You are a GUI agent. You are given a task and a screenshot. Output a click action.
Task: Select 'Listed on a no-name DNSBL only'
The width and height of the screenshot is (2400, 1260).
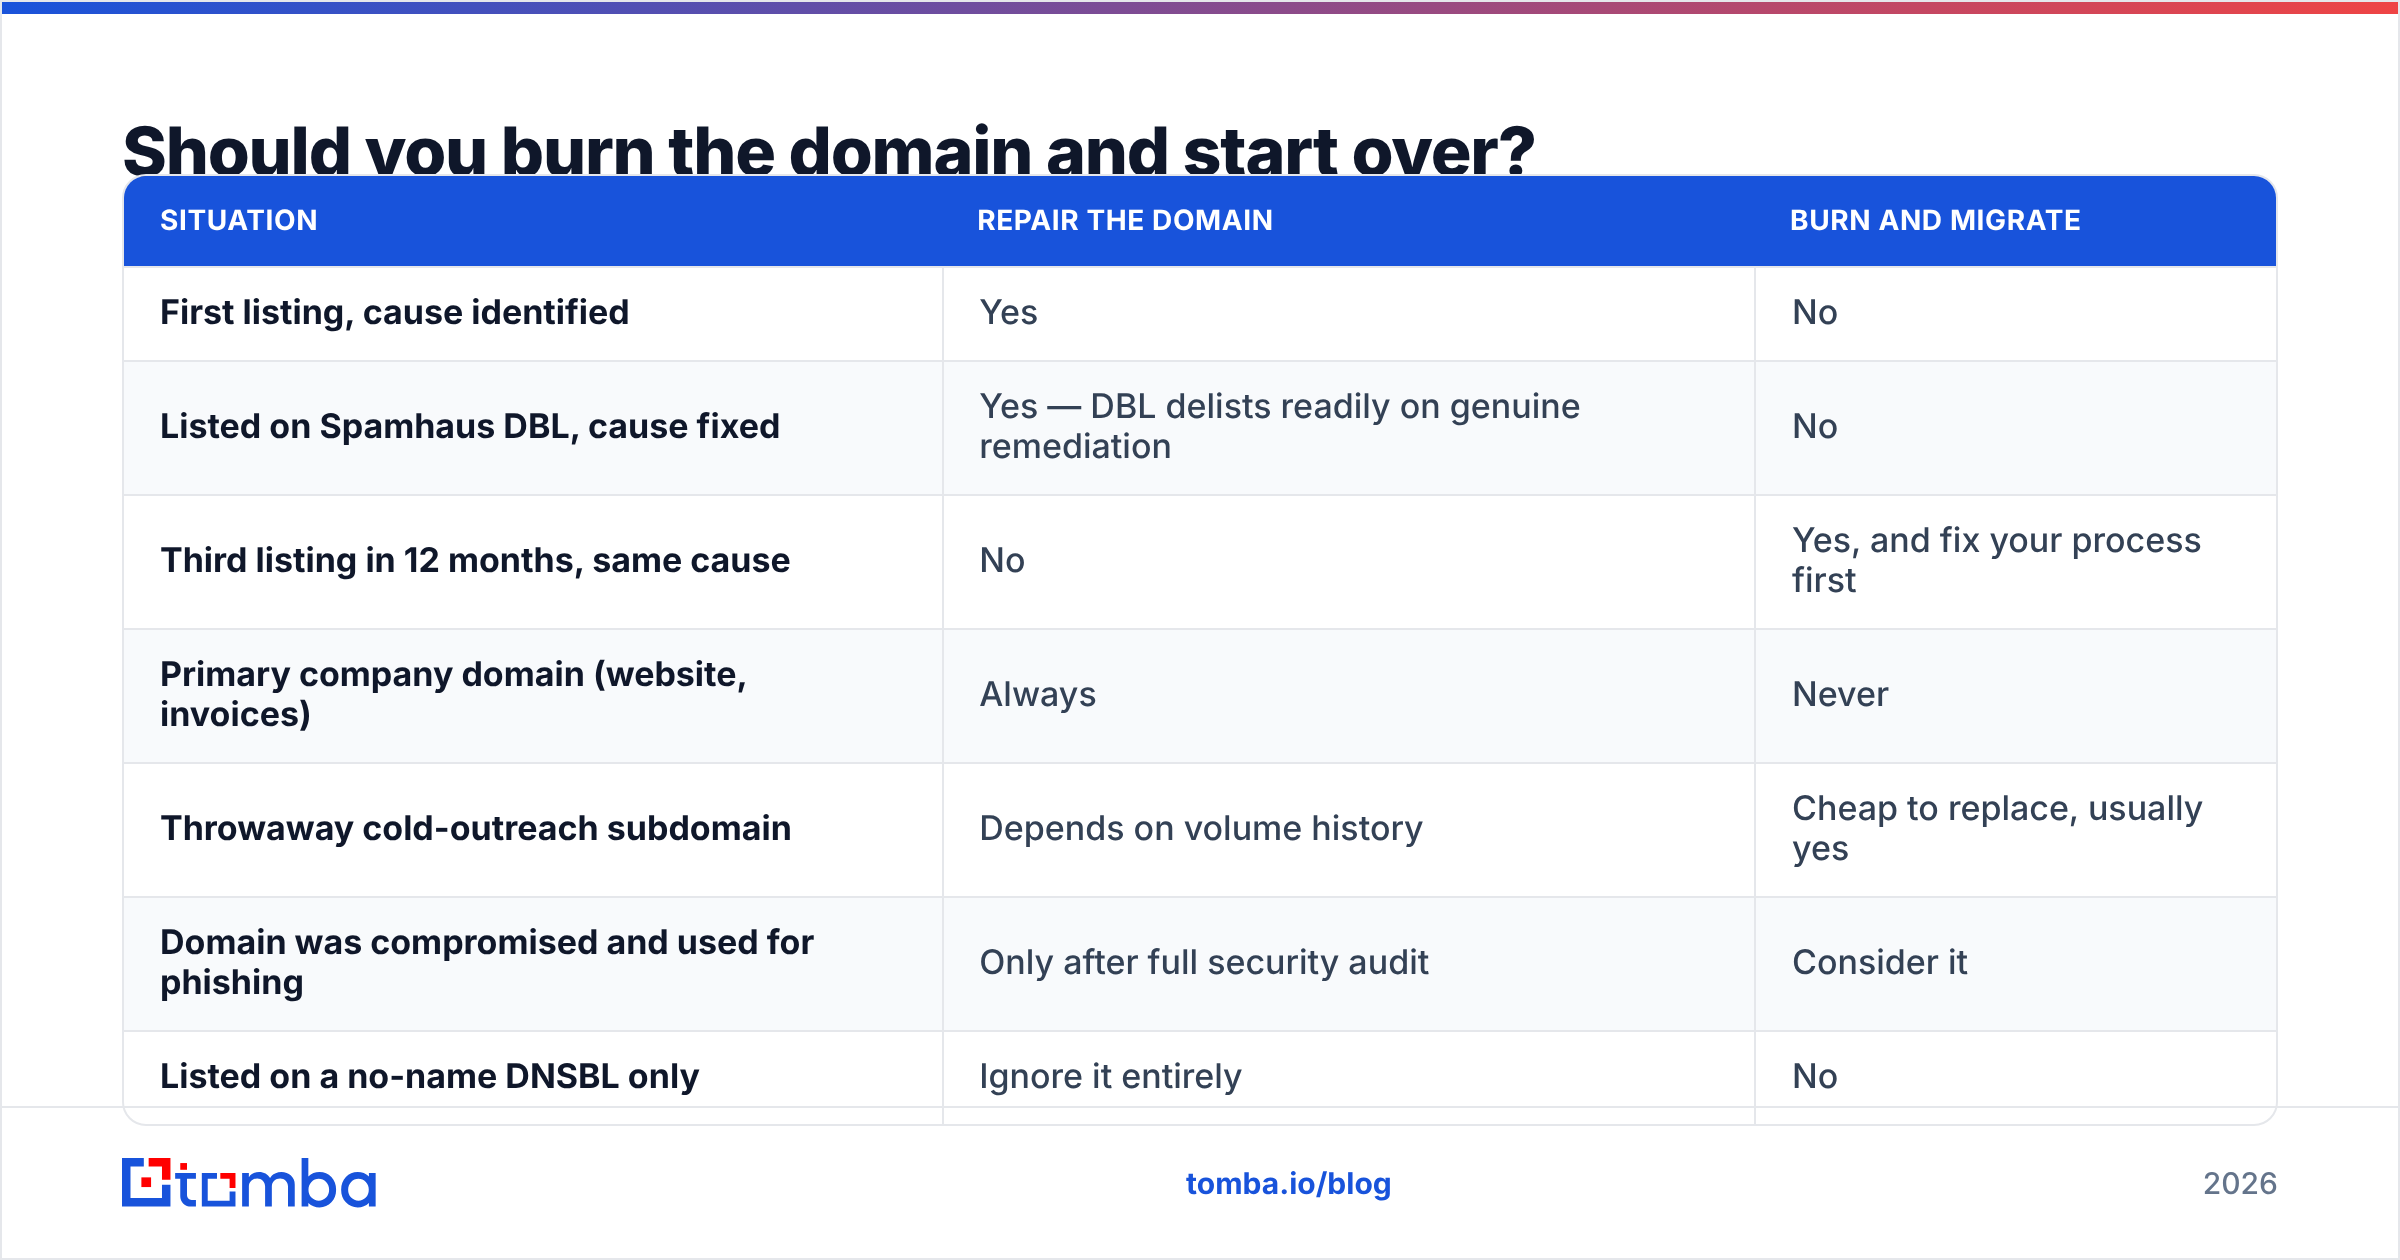[429, 1077]
